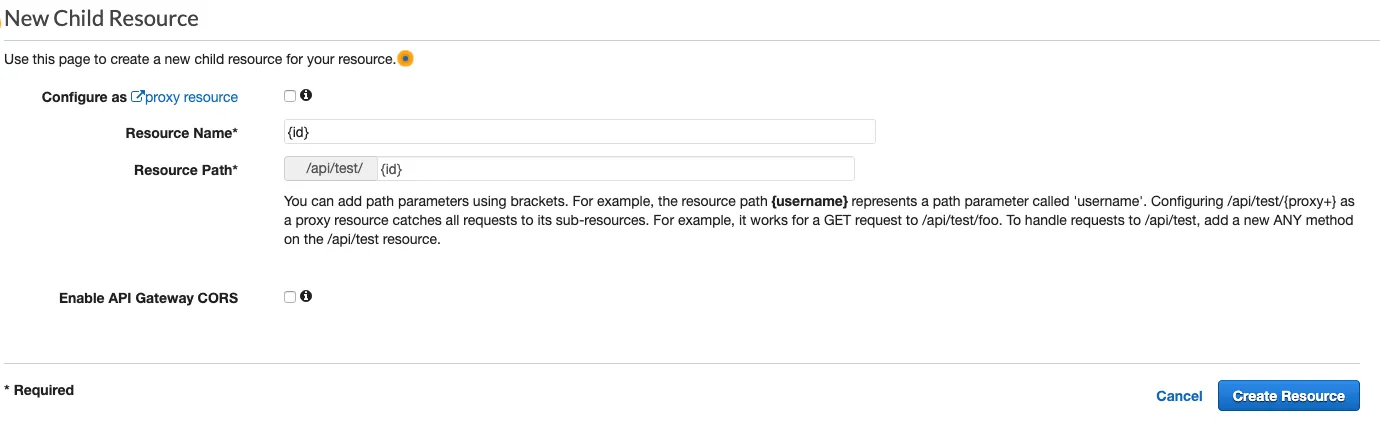Open the proxy resource documentation link

point(191,97)
